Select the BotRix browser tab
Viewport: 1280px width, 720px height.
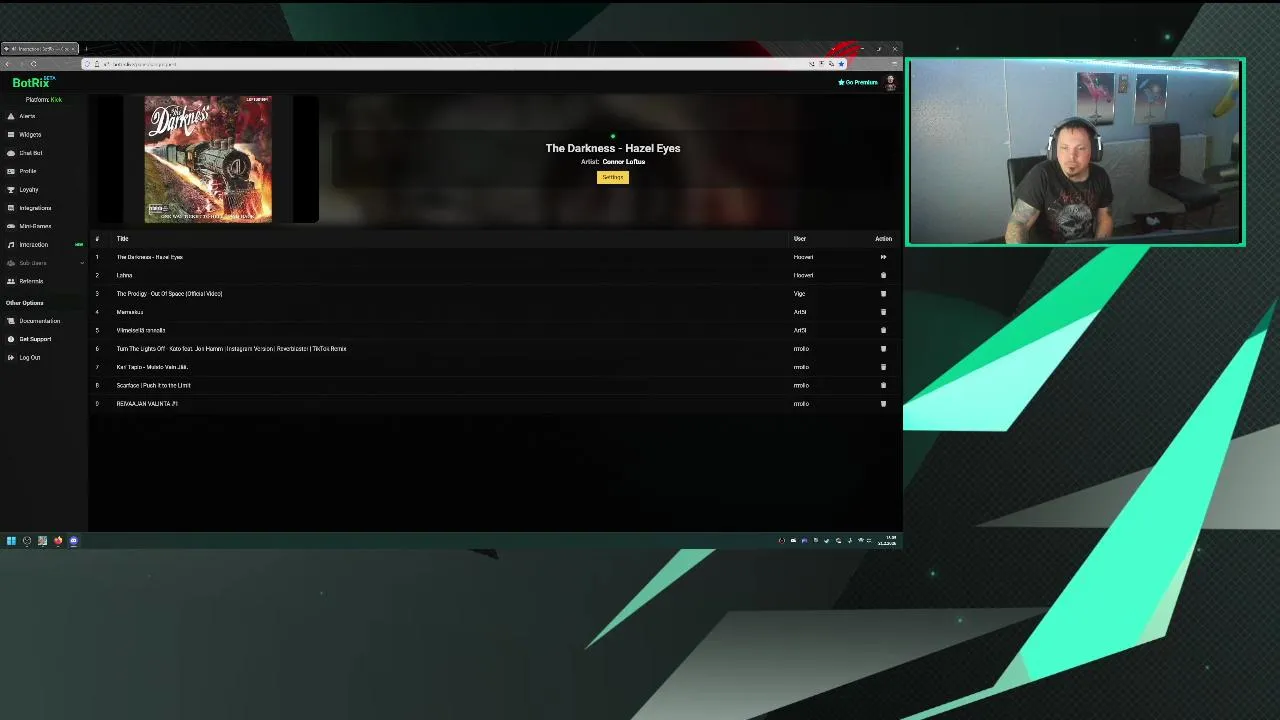[40, 49]
